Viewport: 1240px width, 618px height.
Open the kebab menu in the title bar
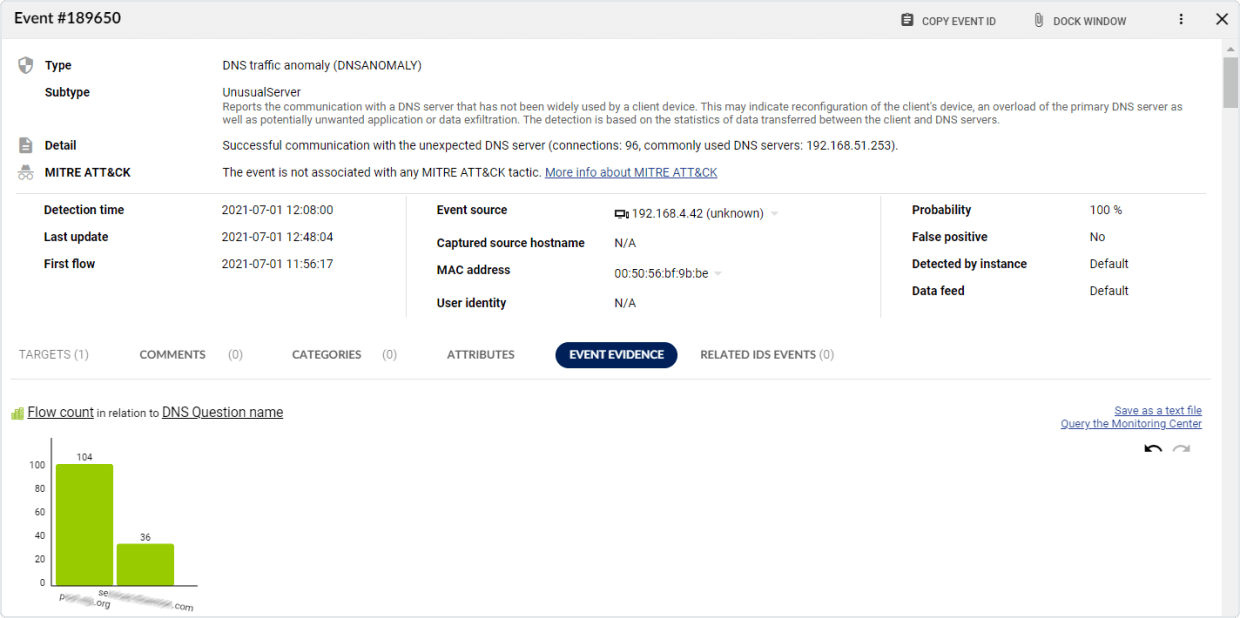pos(1181,19)
